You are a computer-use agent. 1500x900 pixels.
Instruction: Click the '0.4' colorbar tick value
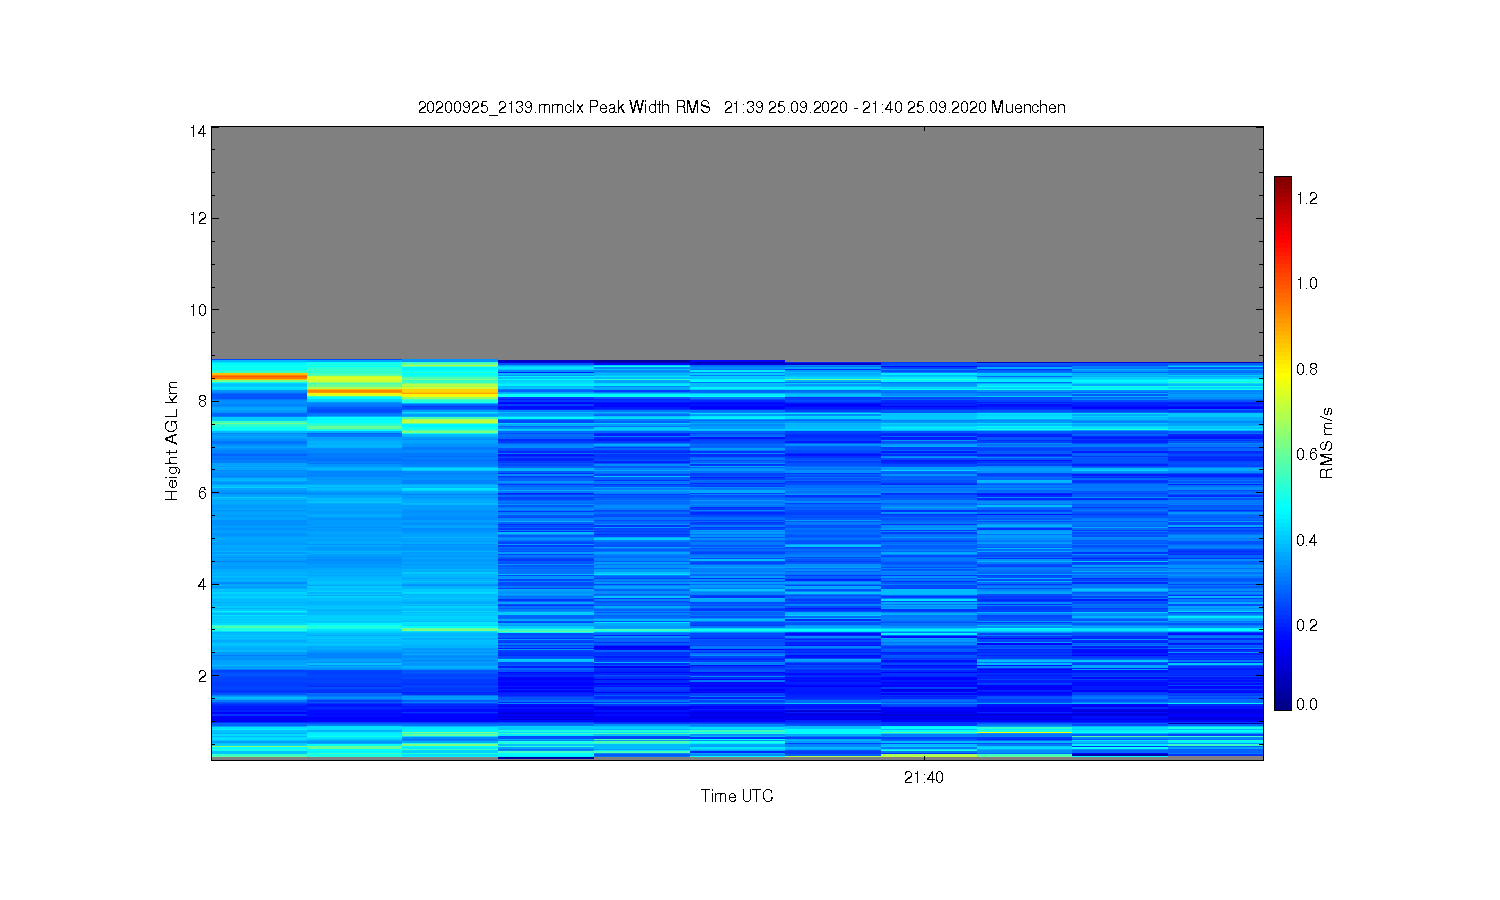1307,540
